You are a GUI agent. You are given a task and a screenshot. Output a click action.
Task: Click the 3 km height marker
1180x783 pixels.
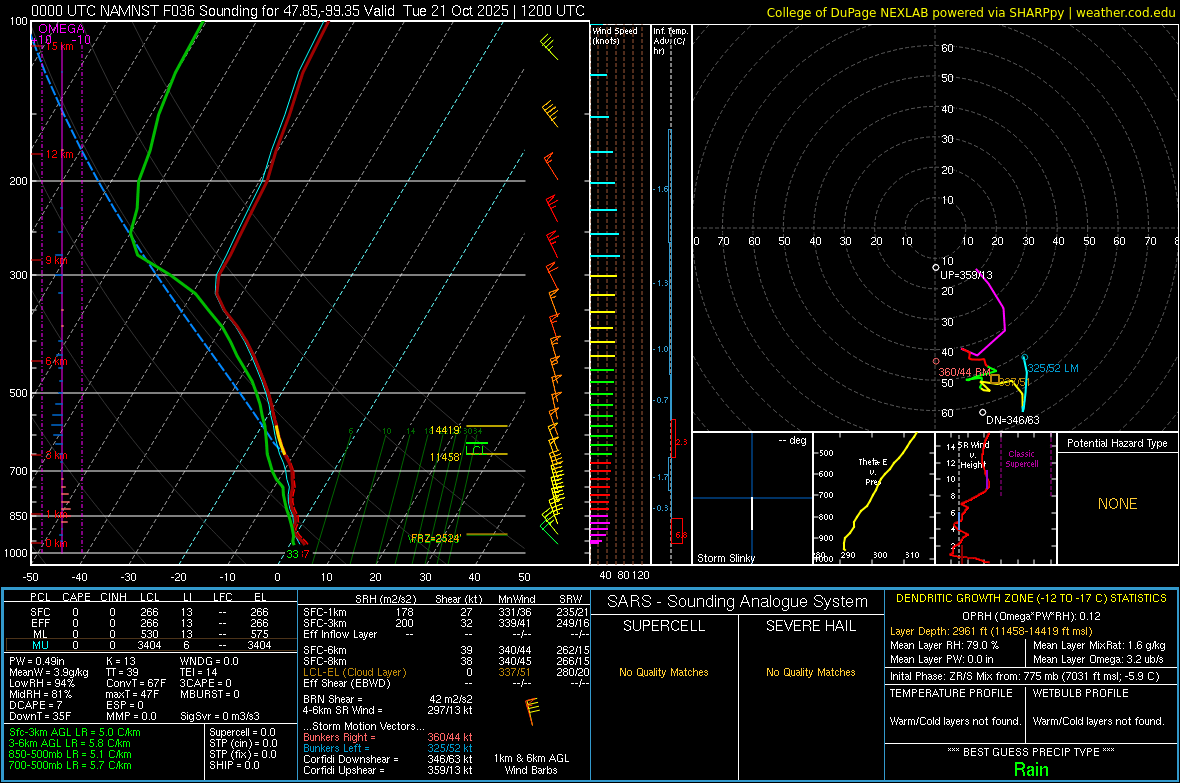(55, 455)
